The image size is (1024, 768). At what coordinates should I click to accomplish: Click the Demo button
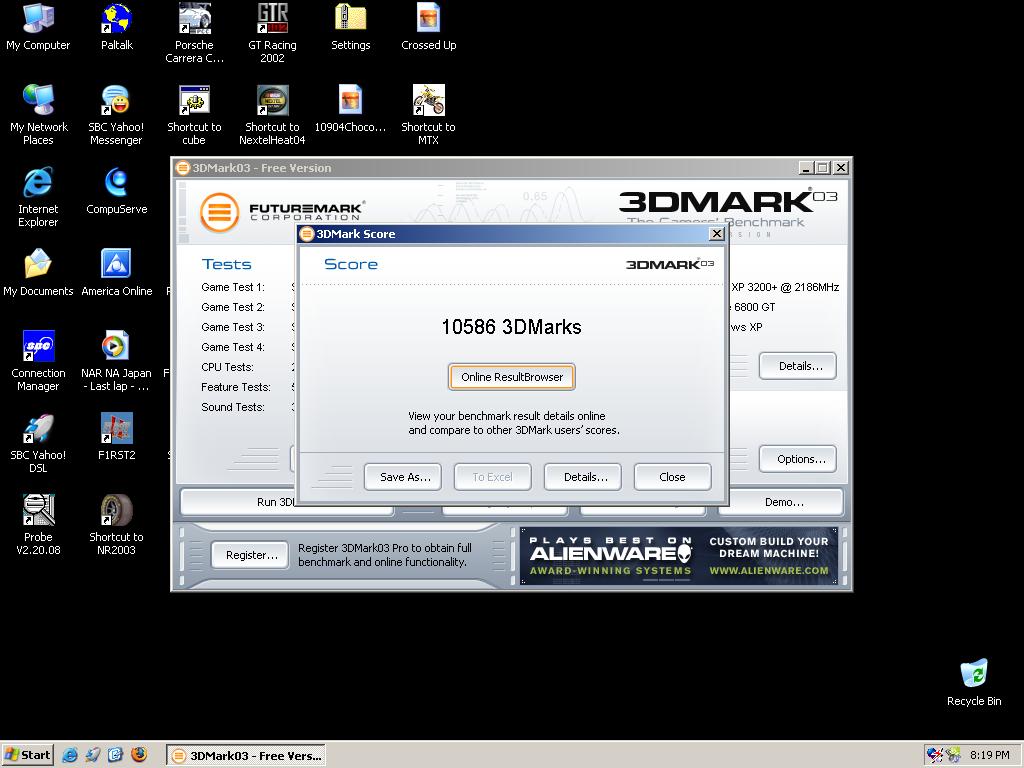782,502
